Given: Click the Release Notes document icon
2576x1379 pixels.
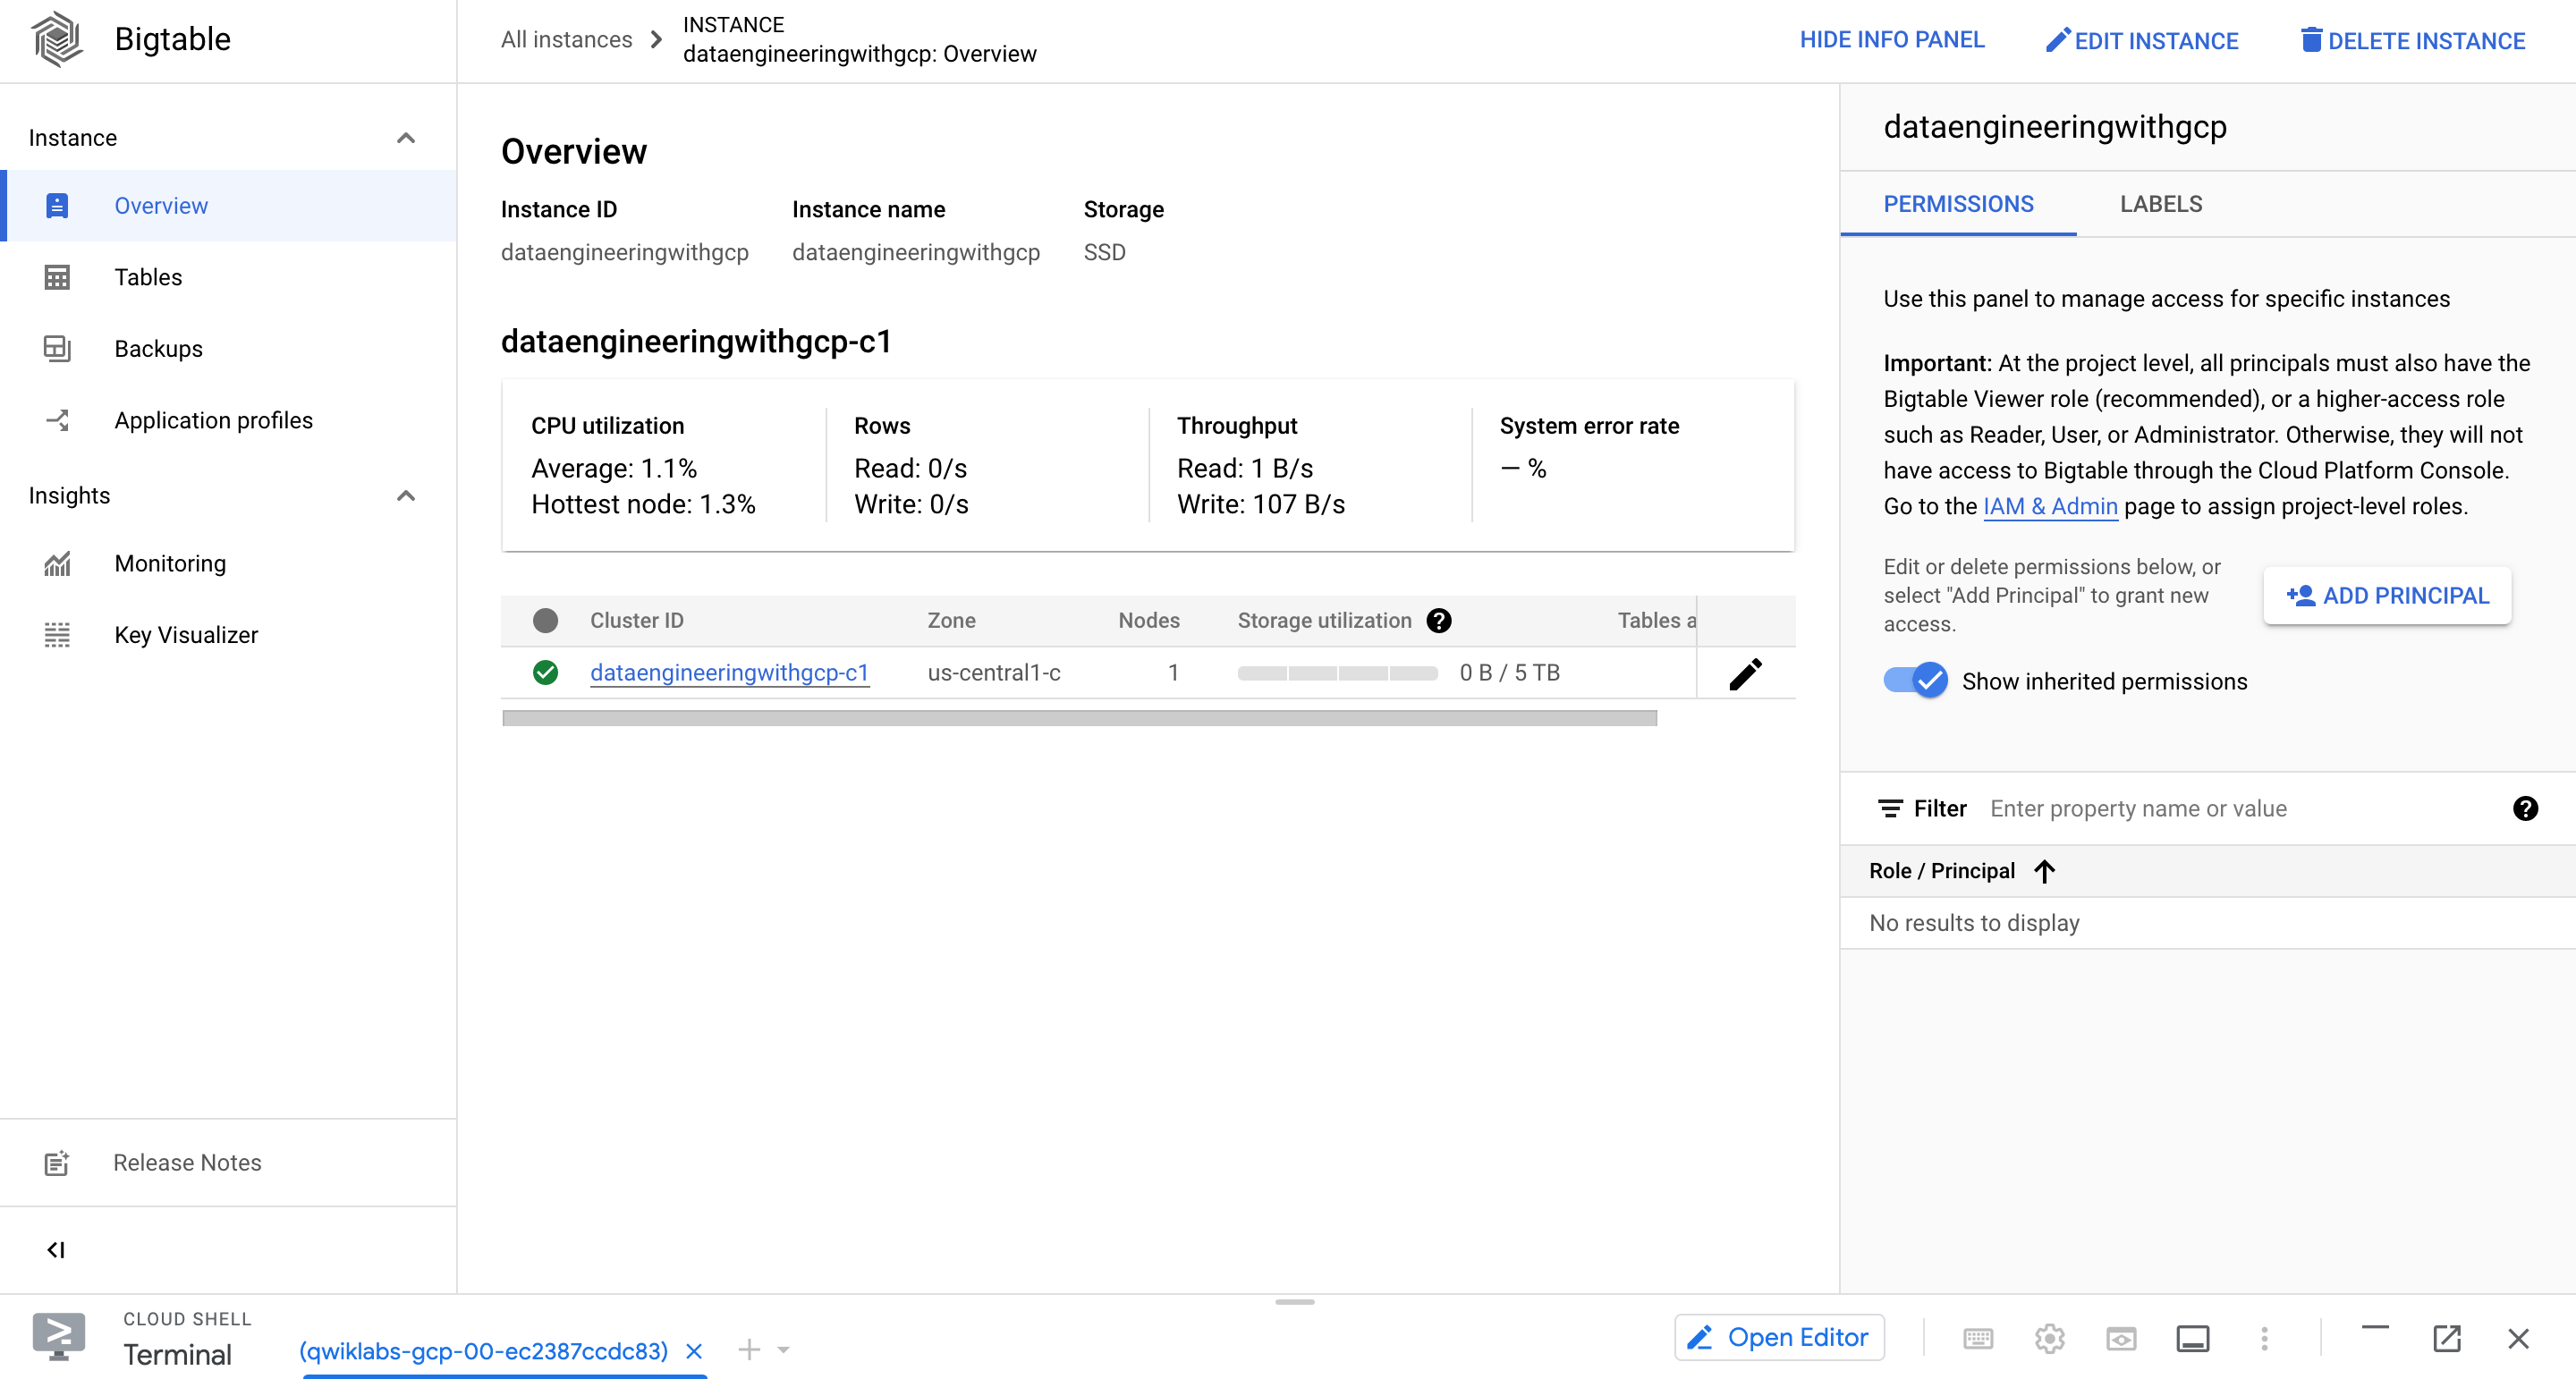Looking at the screenshot, I should (x=57, y=1163).
